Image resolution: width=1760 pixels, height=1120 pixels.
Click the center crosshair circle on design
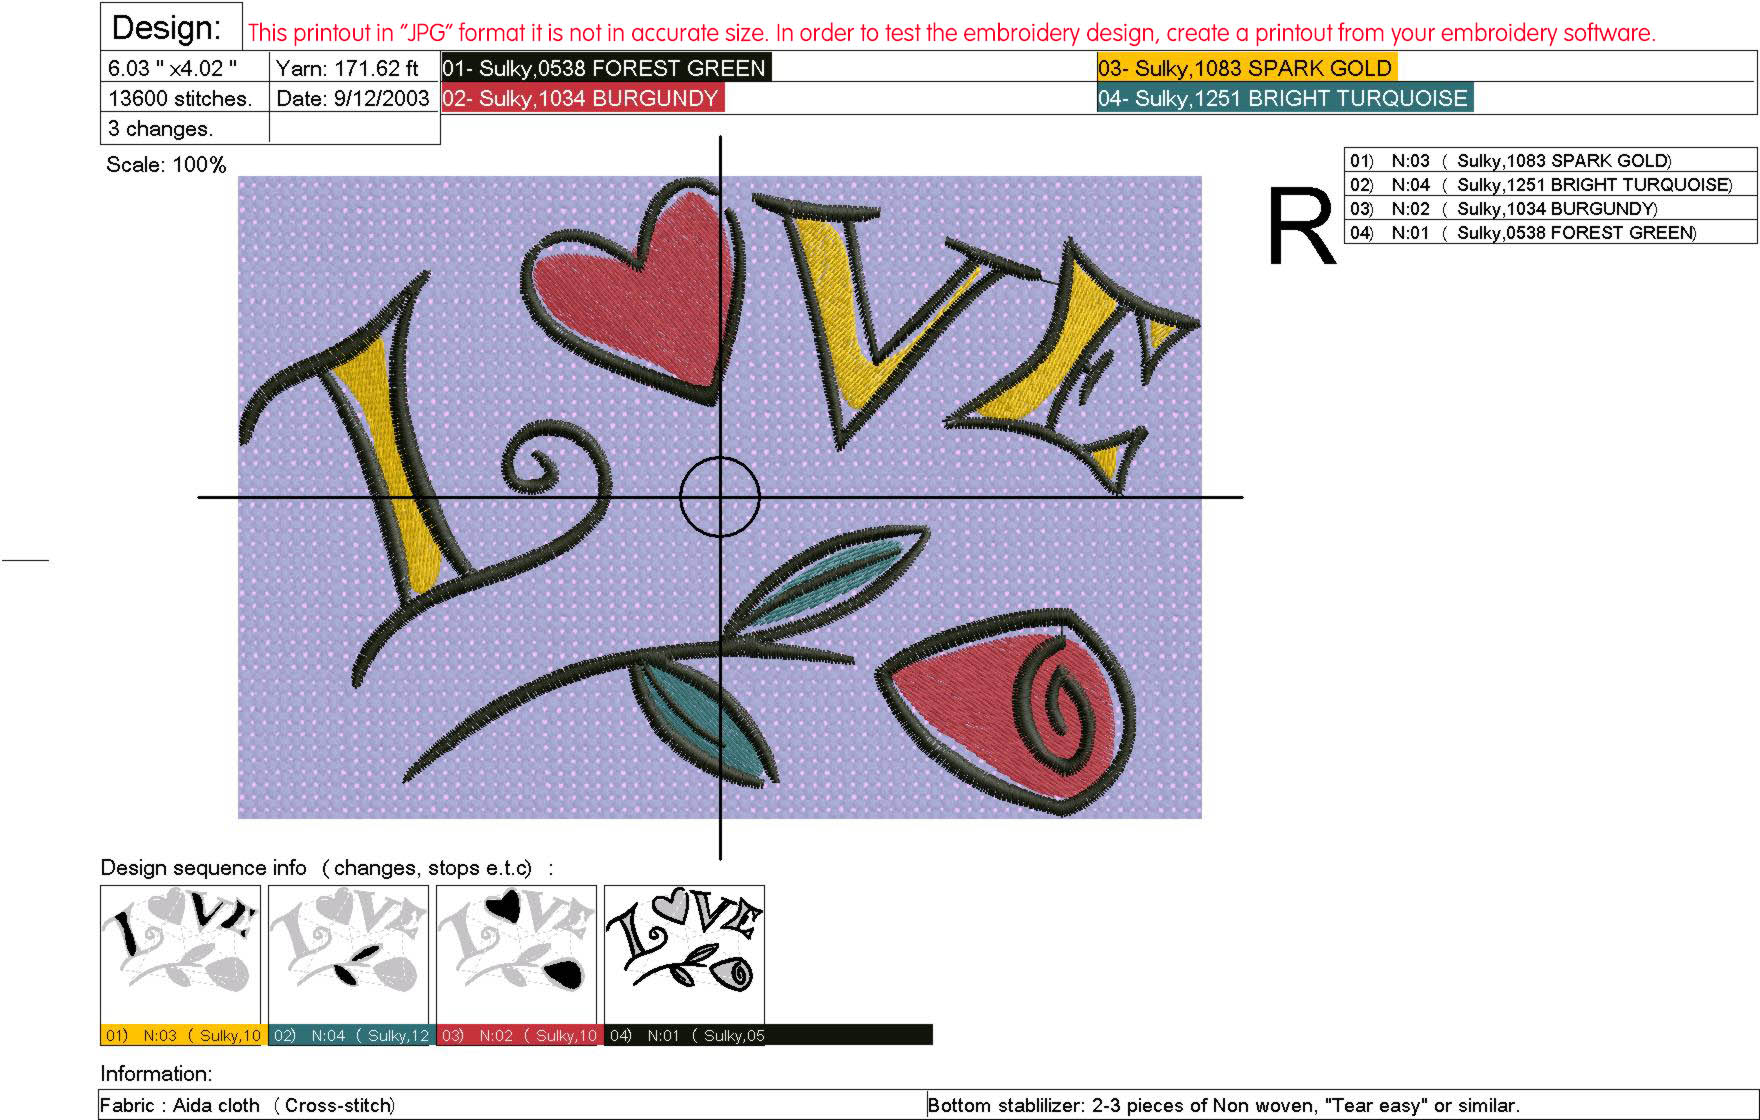(720, 496)
